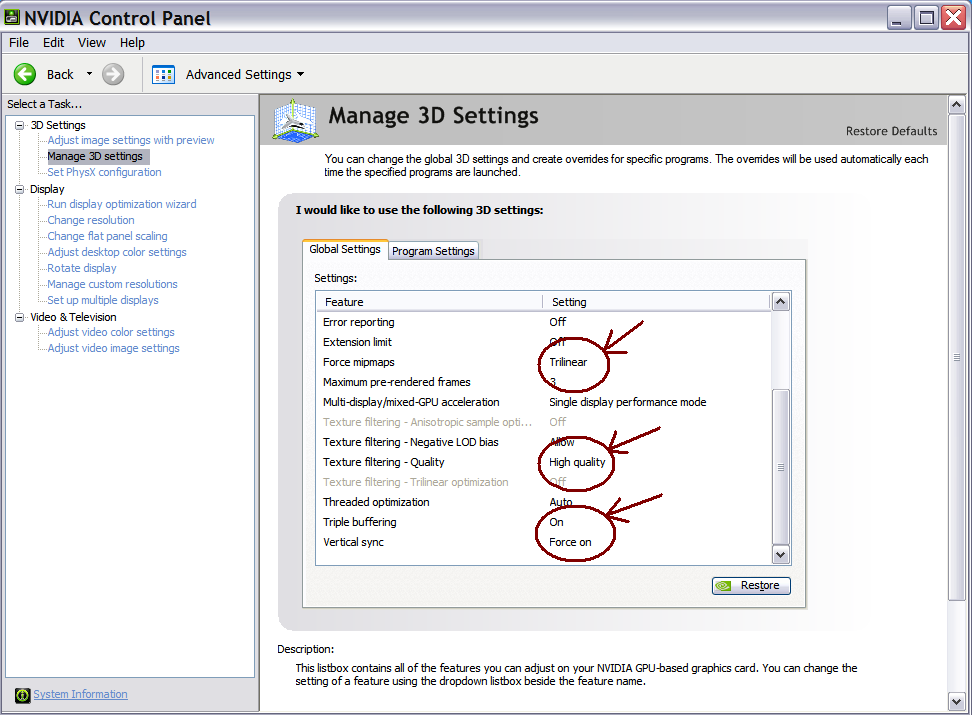The image size is (972, 715).
Task: Open Set PhysX configuration
Action: tap(104, 172)
